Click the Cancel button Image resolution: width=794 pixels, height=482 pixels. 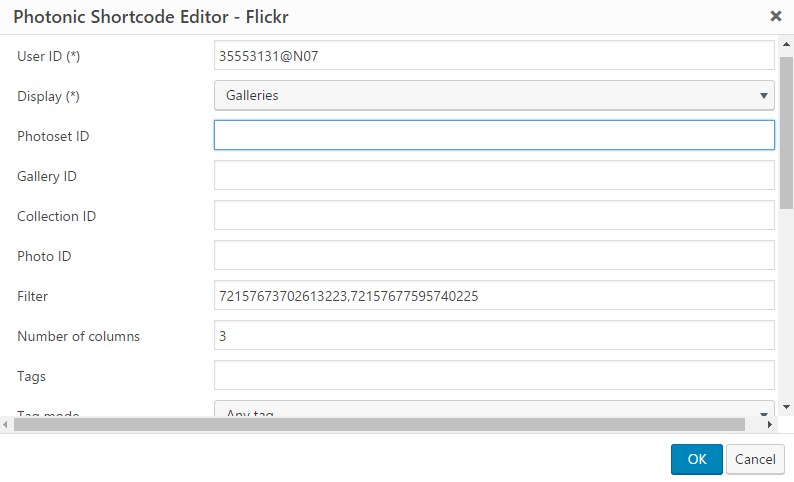[755, 459]
